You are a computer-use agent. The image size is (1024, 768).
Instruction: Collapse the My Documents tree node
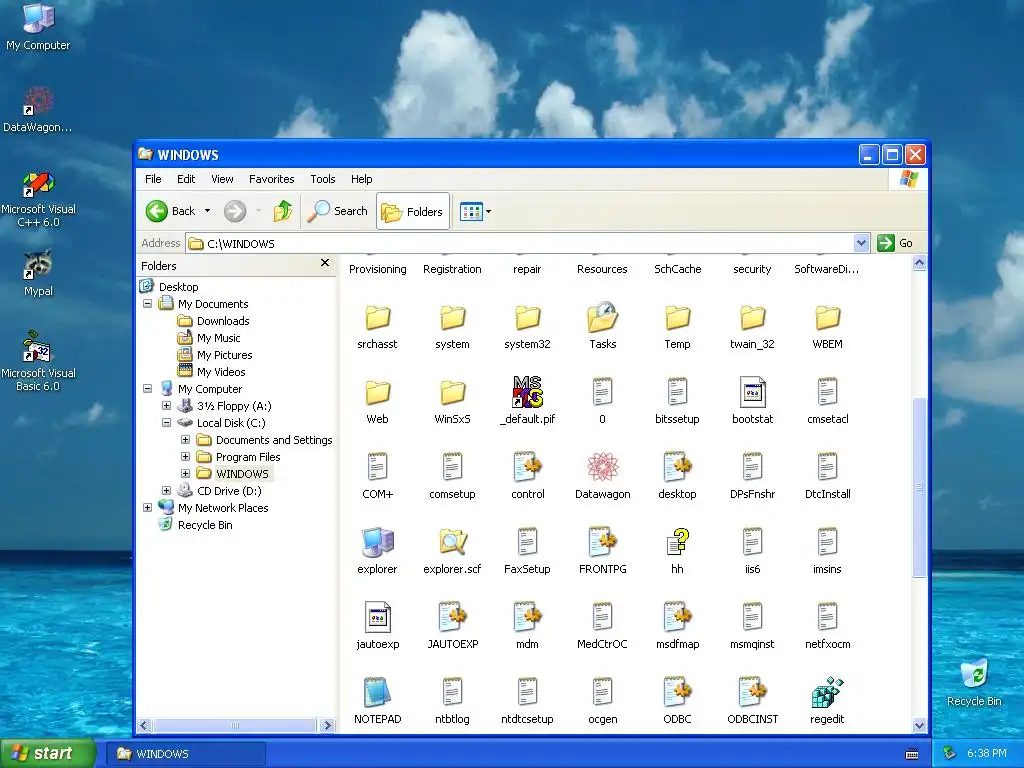[148, 304]
